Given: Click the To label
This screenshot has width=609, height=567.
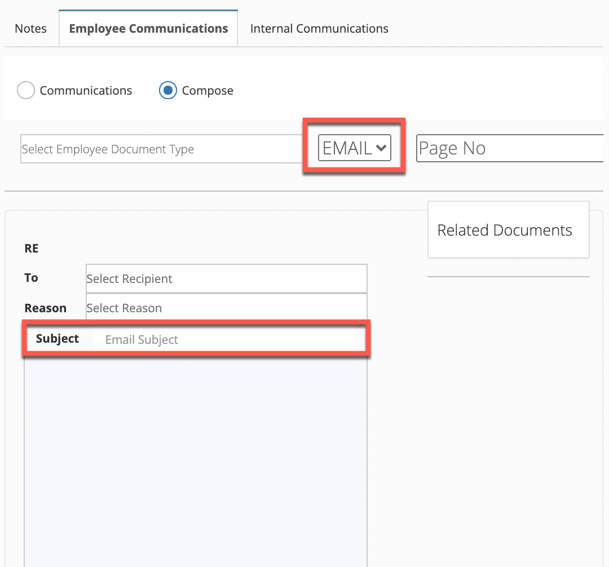Looking at the screenshot, I should click(x=31, y=278).
